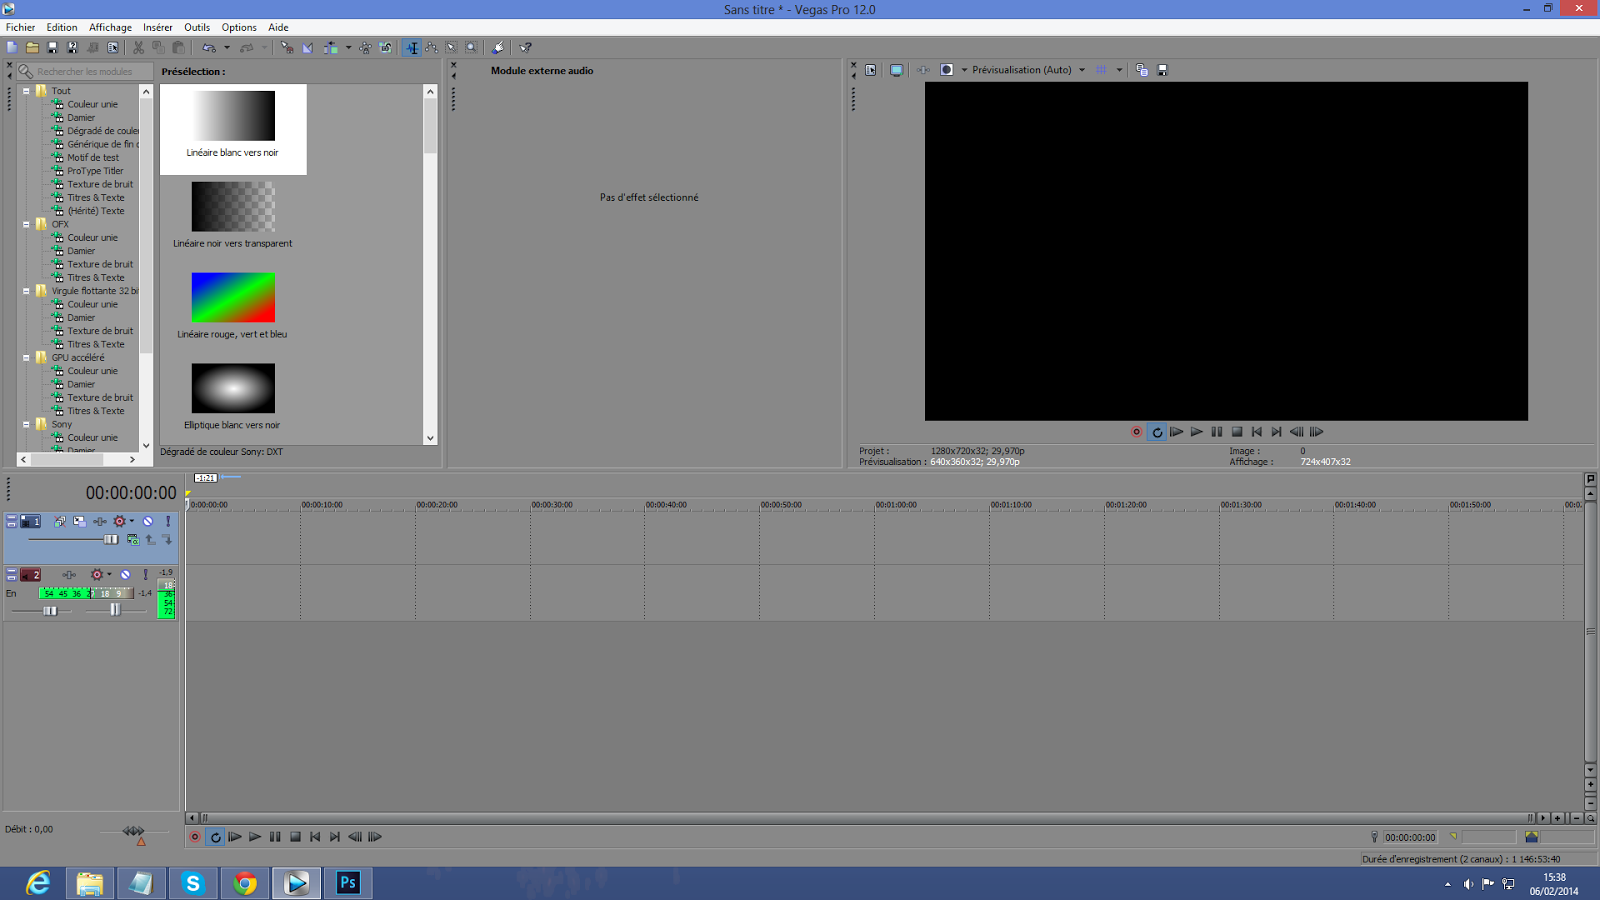Open video preview on external monitor
Screen dimensions: 1600x900
pyautogui.click(x=896, y=70)
